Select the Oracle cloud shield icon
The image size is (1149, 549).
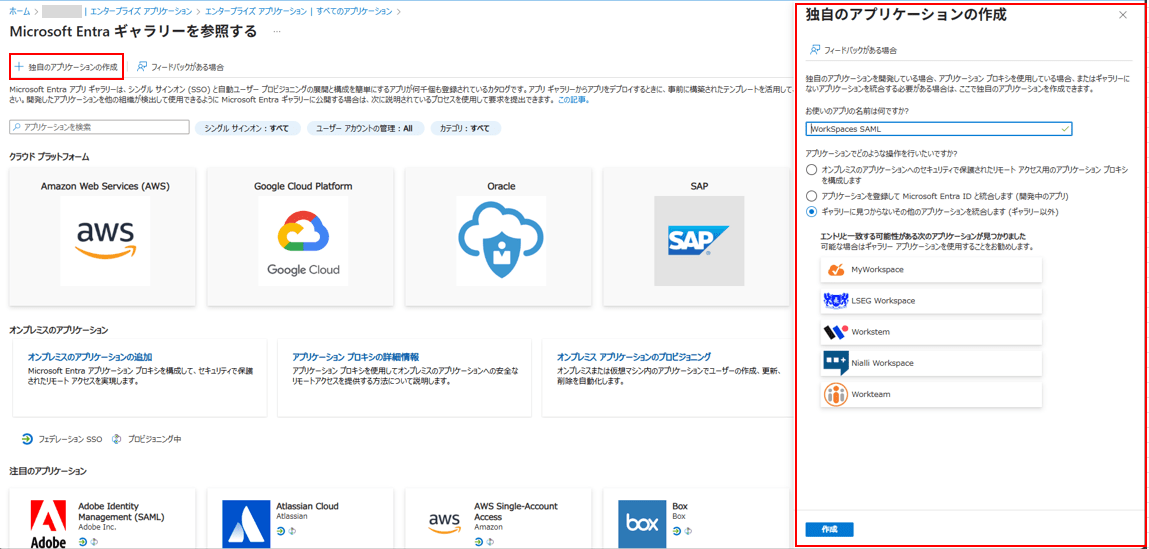[501, 240]
